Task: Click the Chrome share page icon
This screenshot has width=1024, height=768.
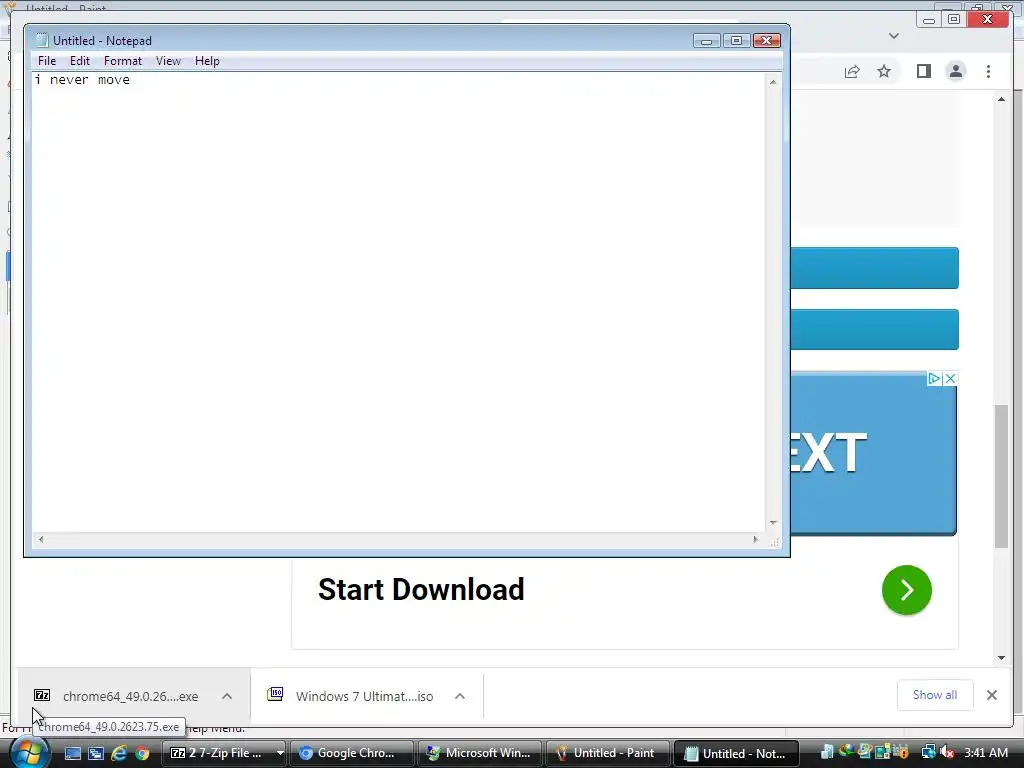Action: [x=852, y=71]
